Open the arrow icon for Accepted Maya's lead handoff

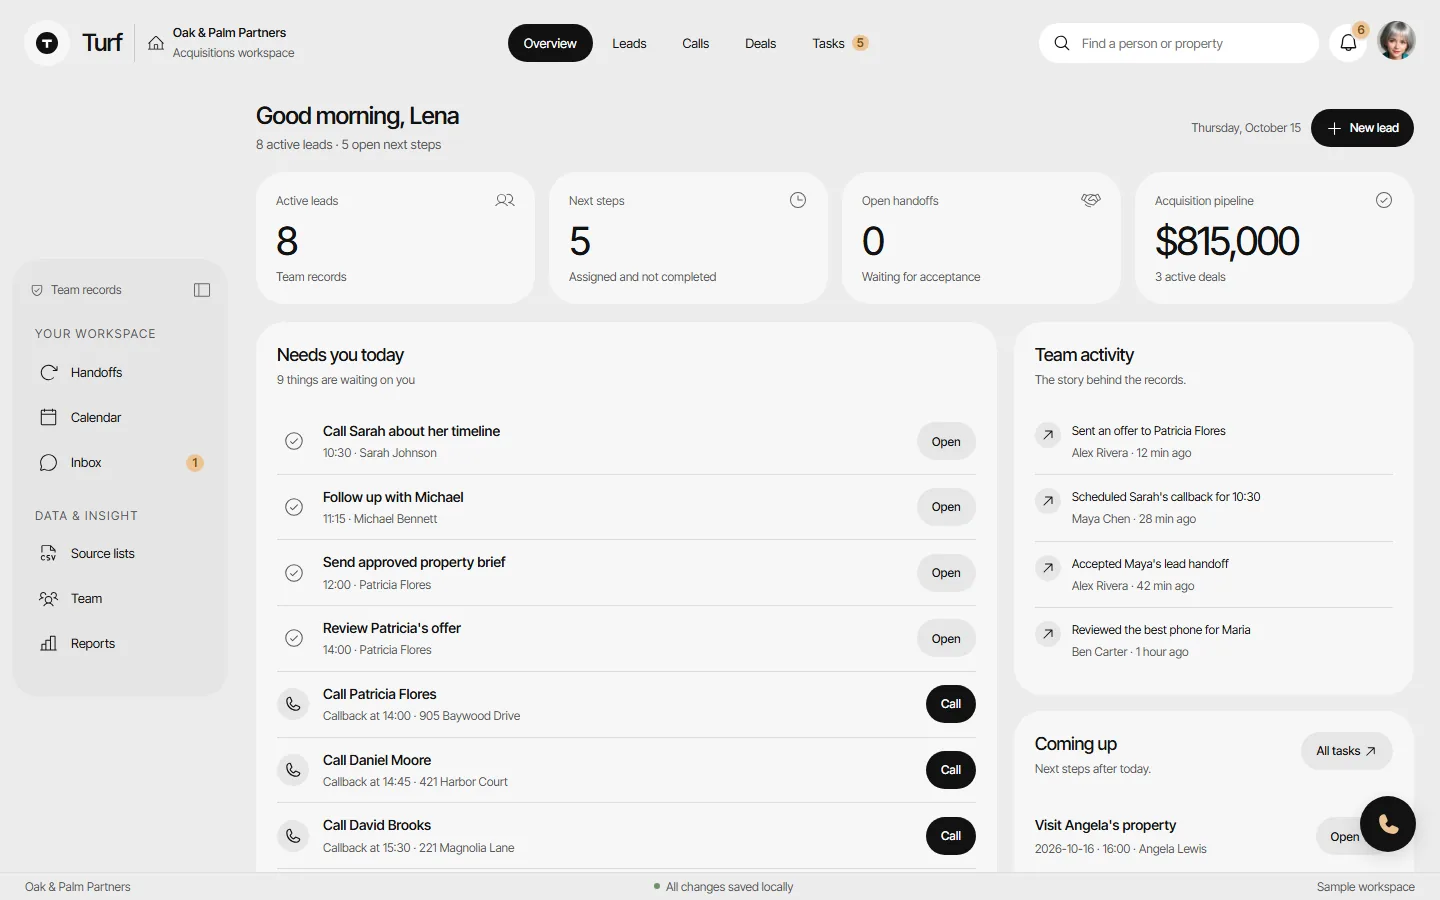[x=1047, y=568]
